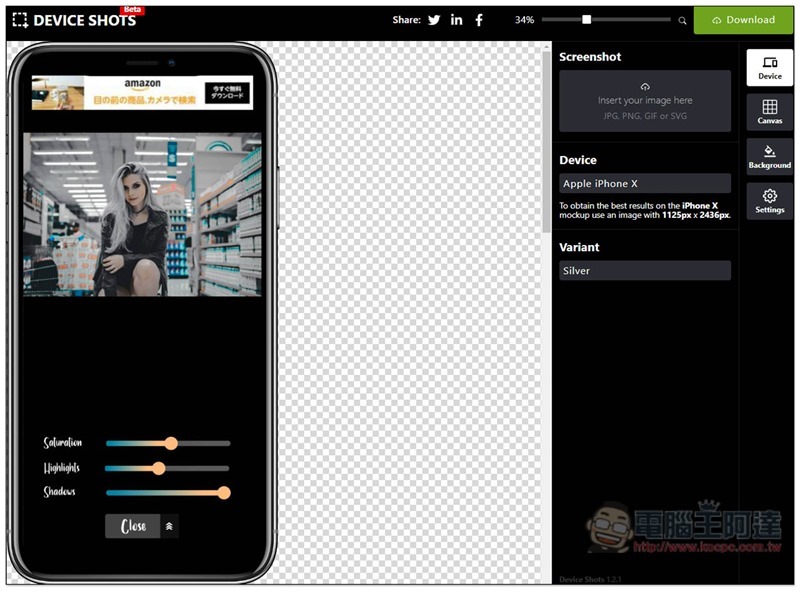Click the zoom magnifier icon

point(682,20)
